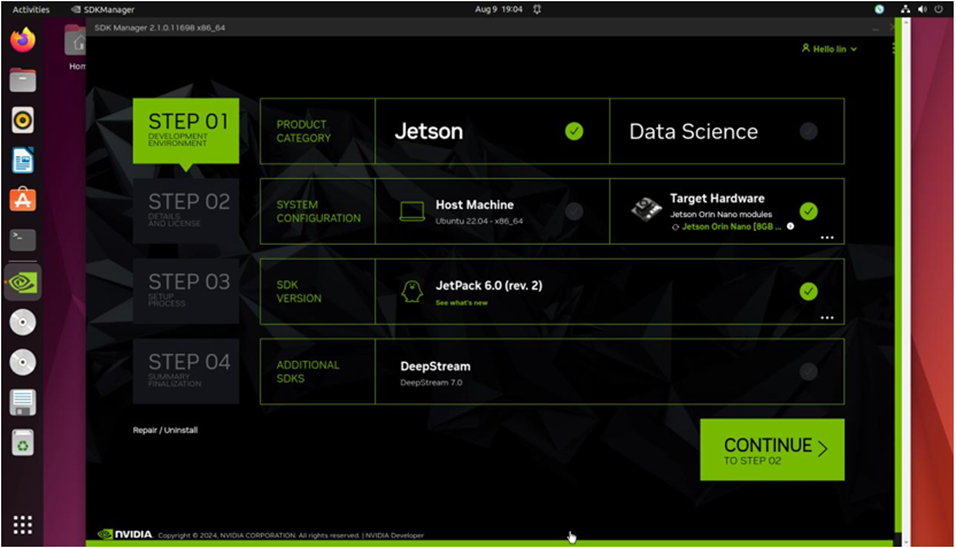Screen dimensions: 956x548
Task: Open the Activities overview
Action: pos(31,9)
